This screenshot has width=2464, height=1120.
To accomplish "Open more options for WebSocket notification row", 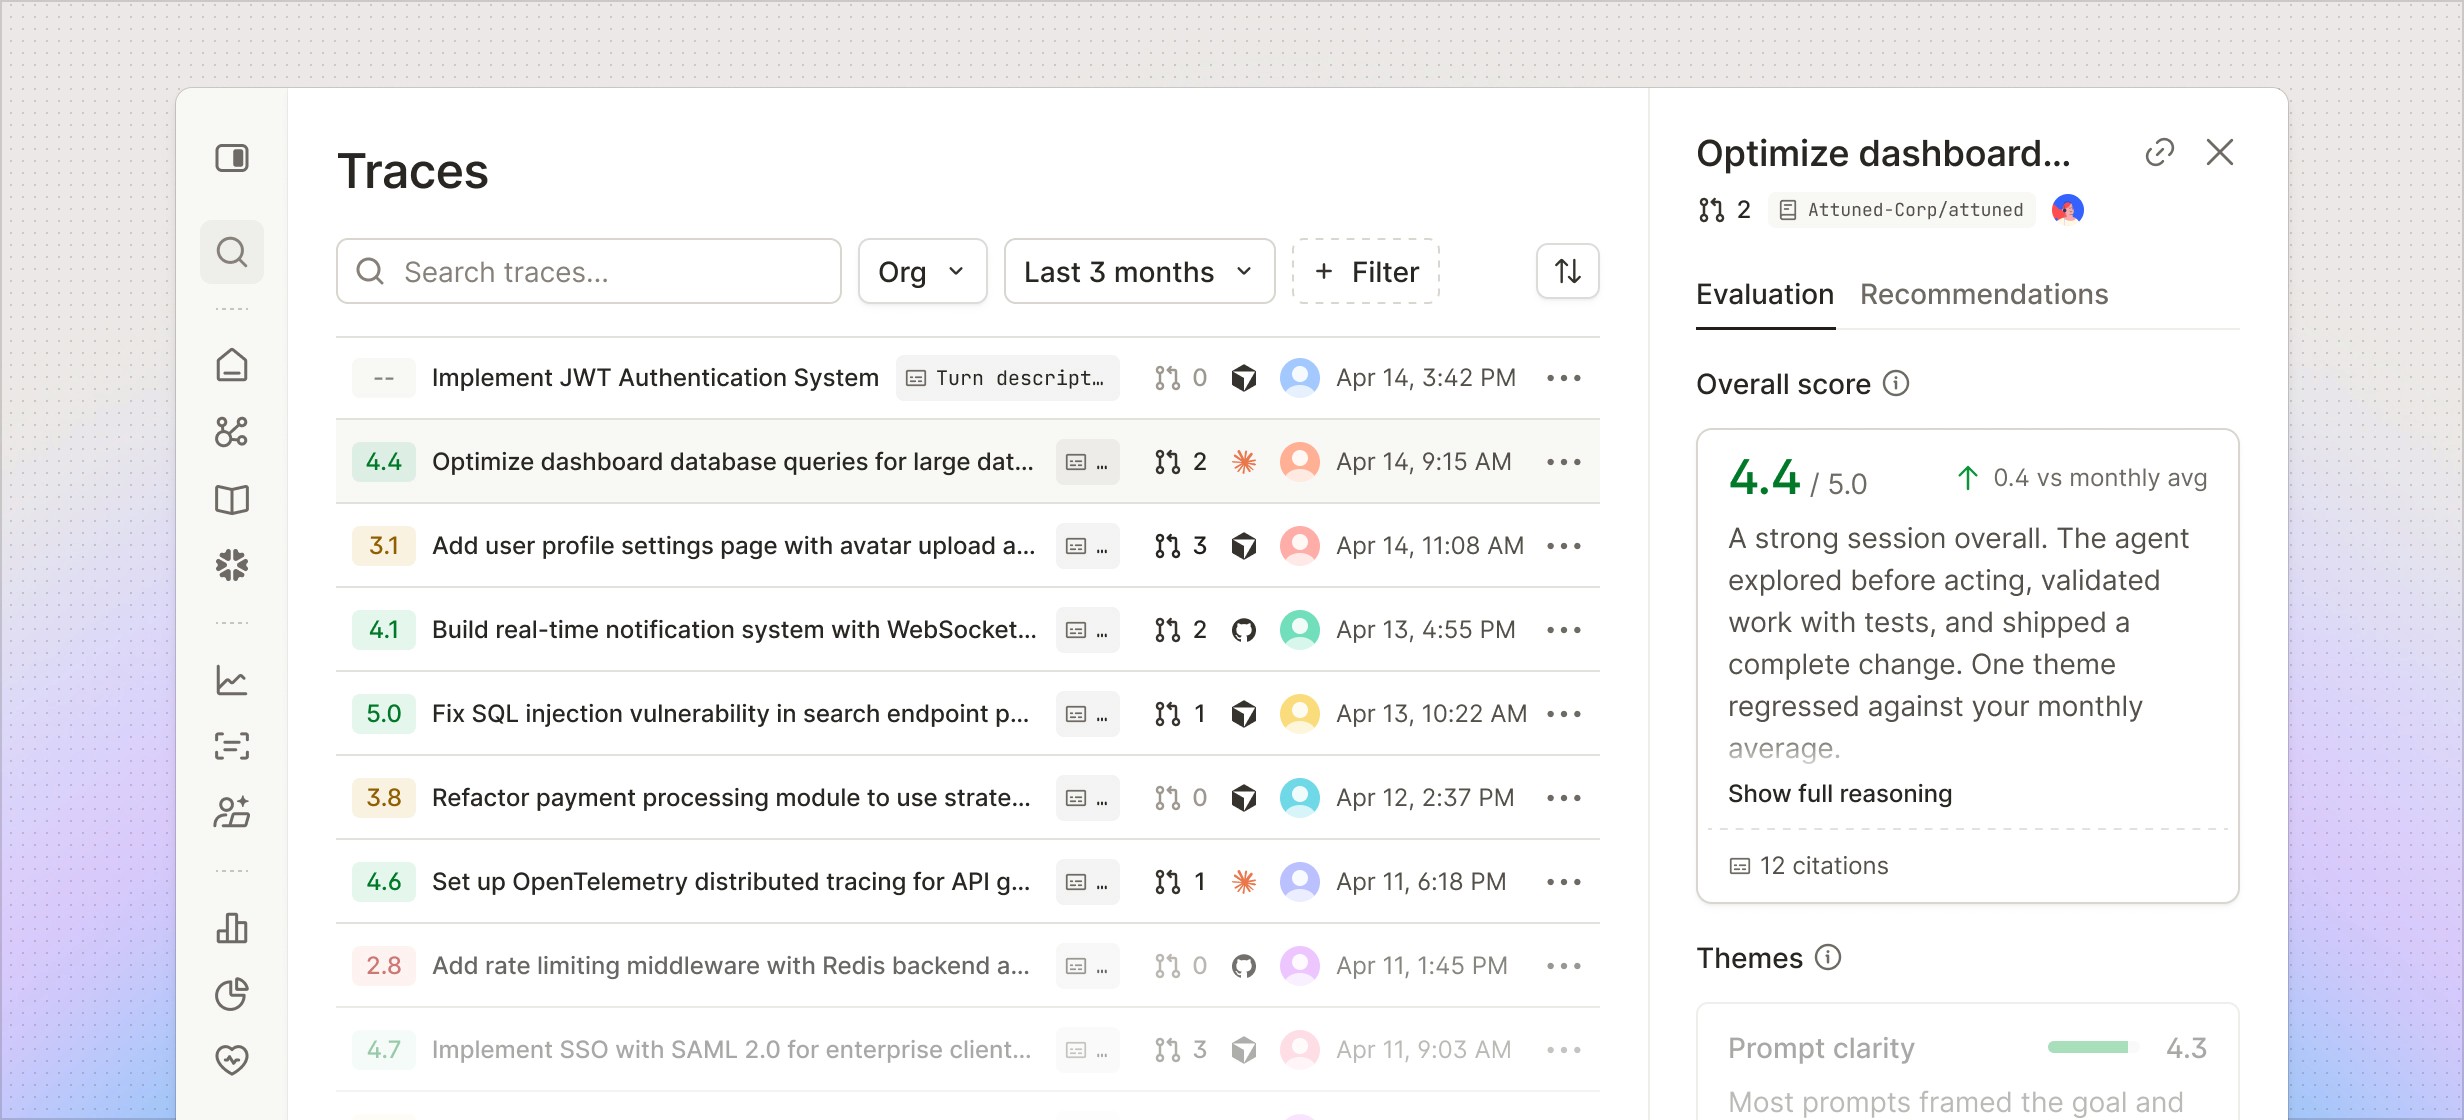I will pyautogui.click(x=1564, y=630).
